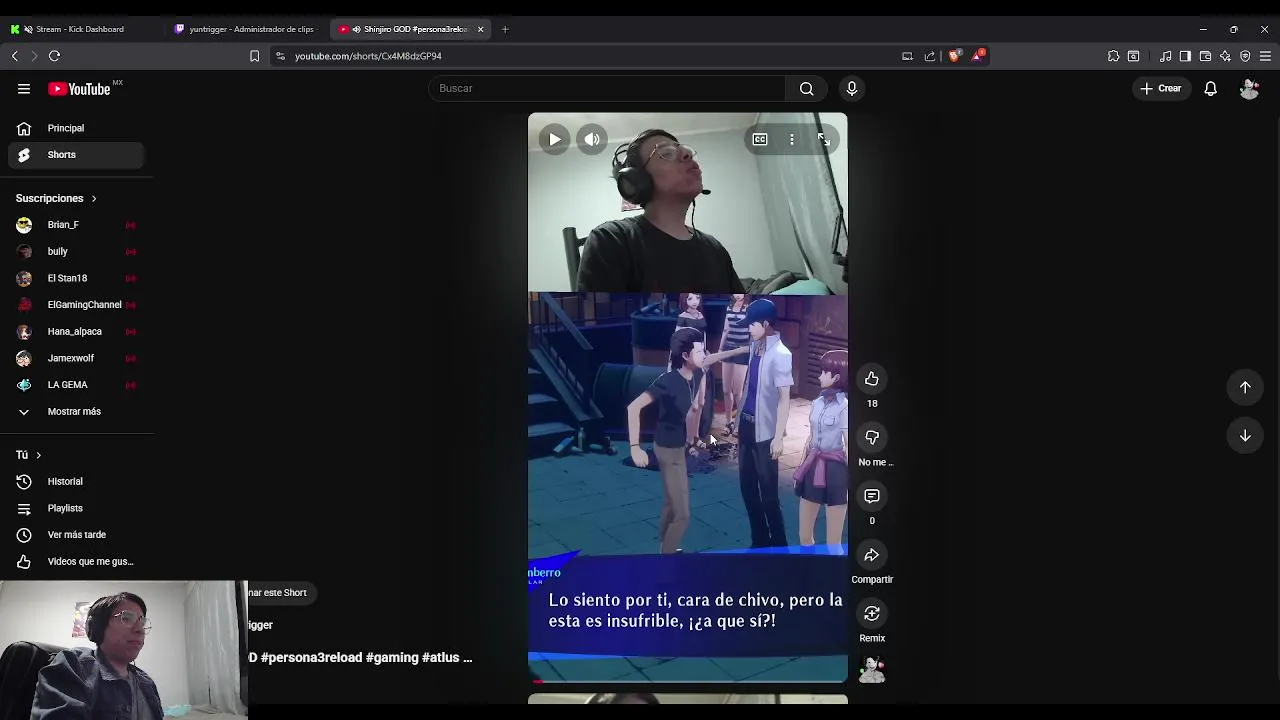Image resolution: width=1280 pixels, height=720 pixels.
Task: Go back in browser history
Action: coord(15,56)
